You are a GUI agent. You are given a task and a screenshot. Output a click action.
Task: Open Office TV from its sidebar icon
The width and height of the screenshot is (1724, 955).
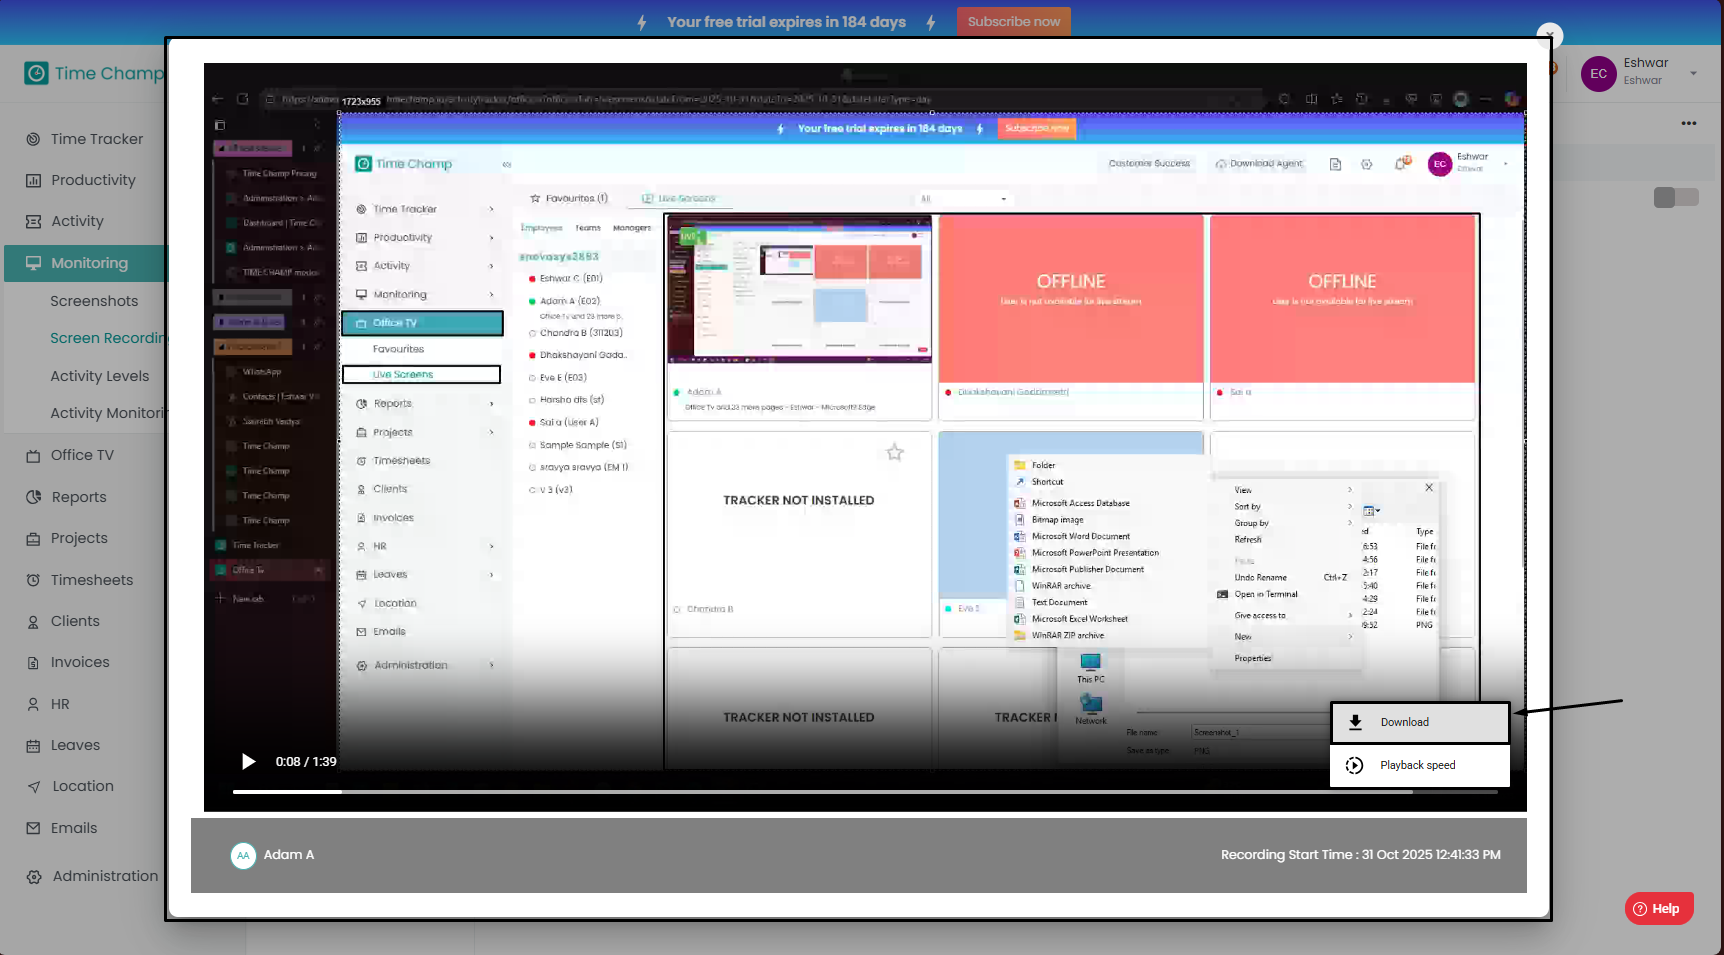click(x=33, y=455)
